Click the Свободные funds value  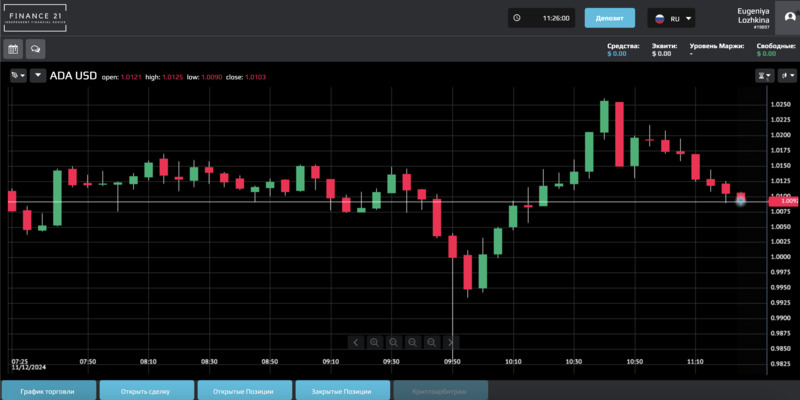click(766, 54)
